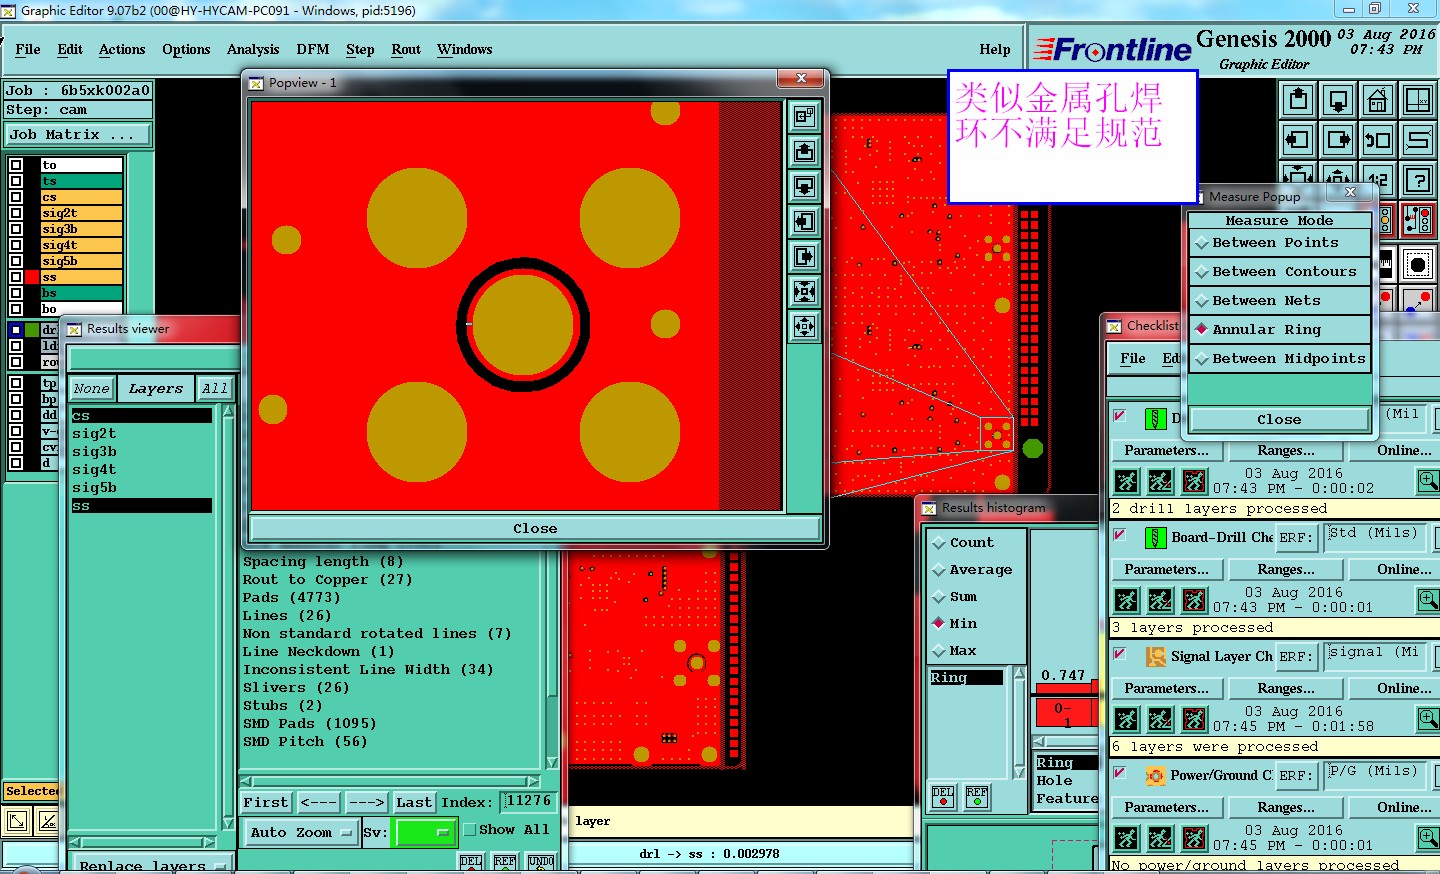Open the DFM menu
The height and width of the screenshot is (874, 1440).
[x=313, y=49]
